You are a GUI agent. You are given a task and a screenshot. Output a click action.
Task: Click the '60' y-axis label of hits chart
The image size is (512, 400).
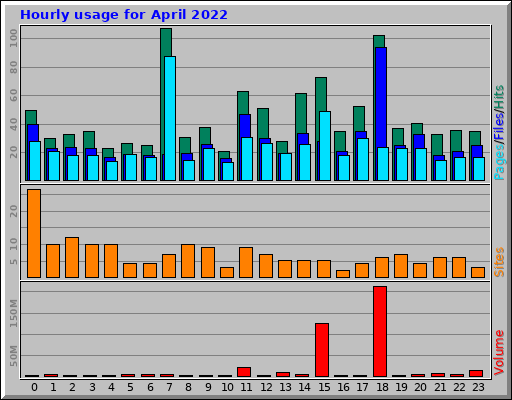[x=13, y=96]
